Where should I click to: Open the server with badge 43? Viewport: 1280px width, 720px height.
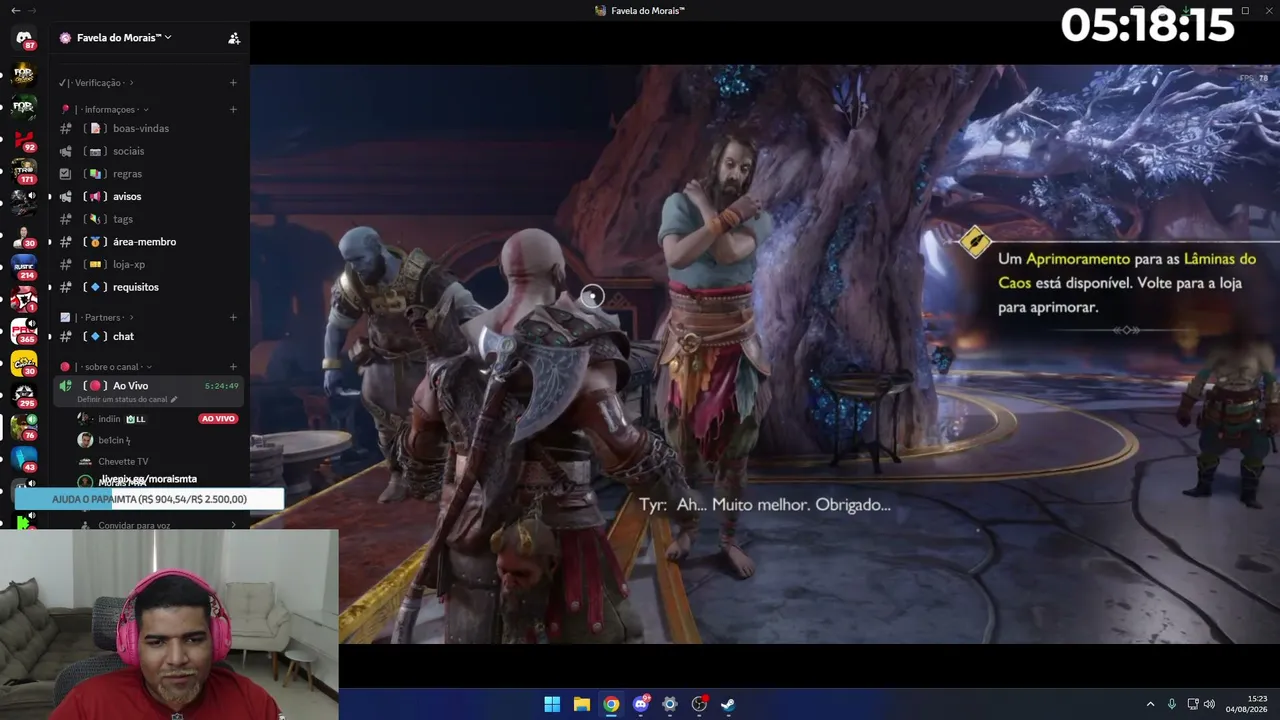24,459
